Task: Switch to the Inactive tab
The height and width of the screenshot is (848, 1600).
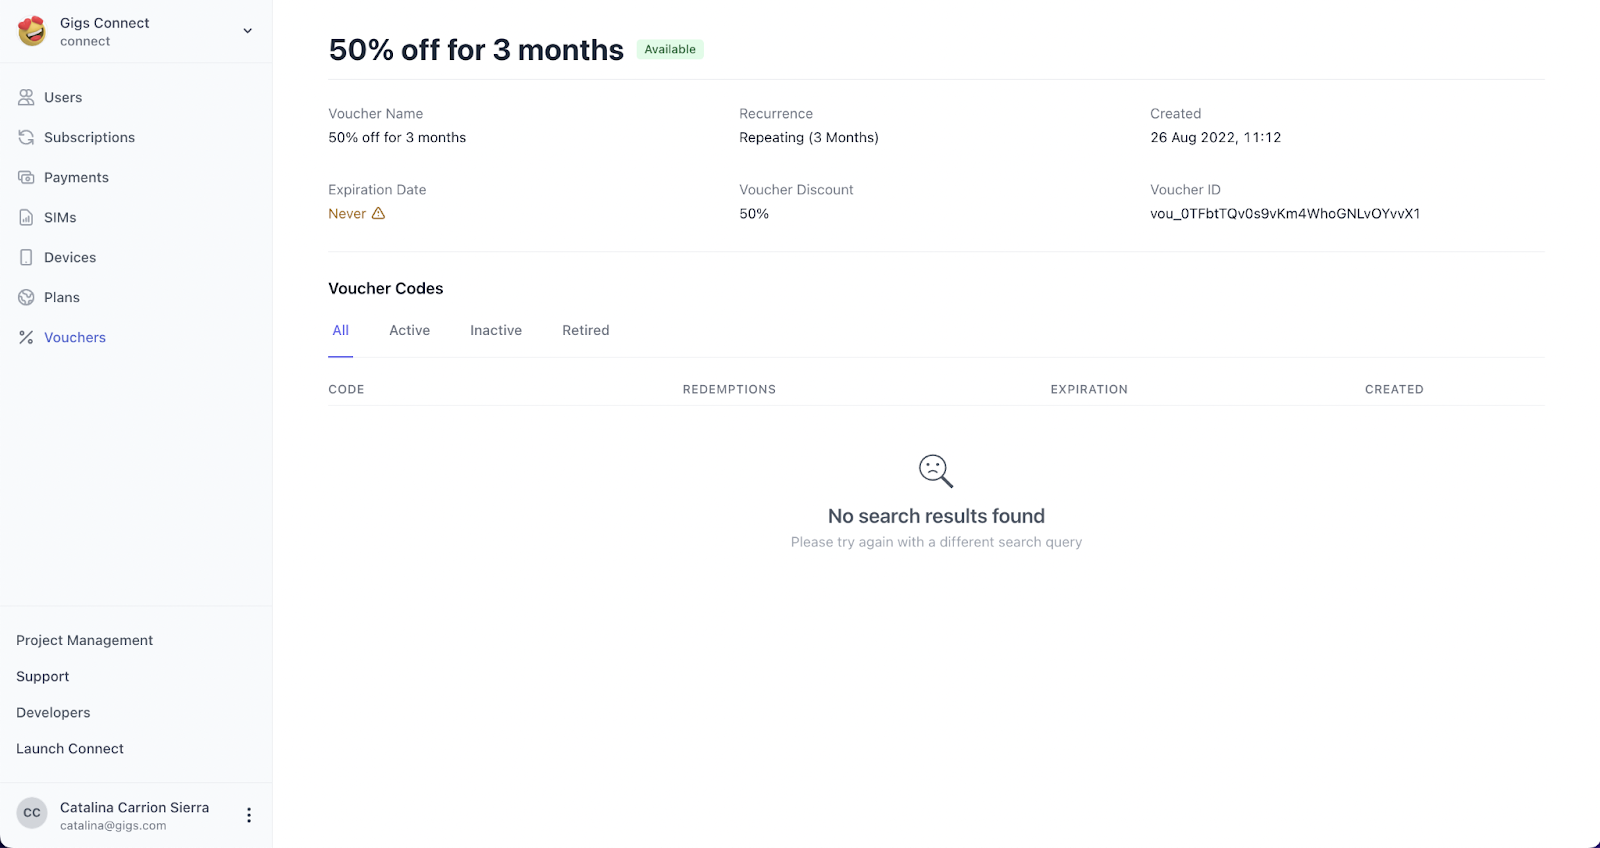Action: (x=496, y=330)
